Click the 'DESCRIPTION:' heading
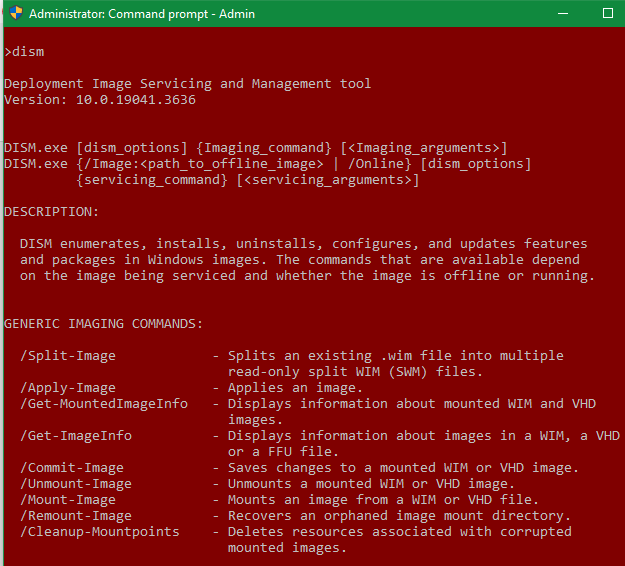This screenshot has width=625, height=566. click(51, 212)
